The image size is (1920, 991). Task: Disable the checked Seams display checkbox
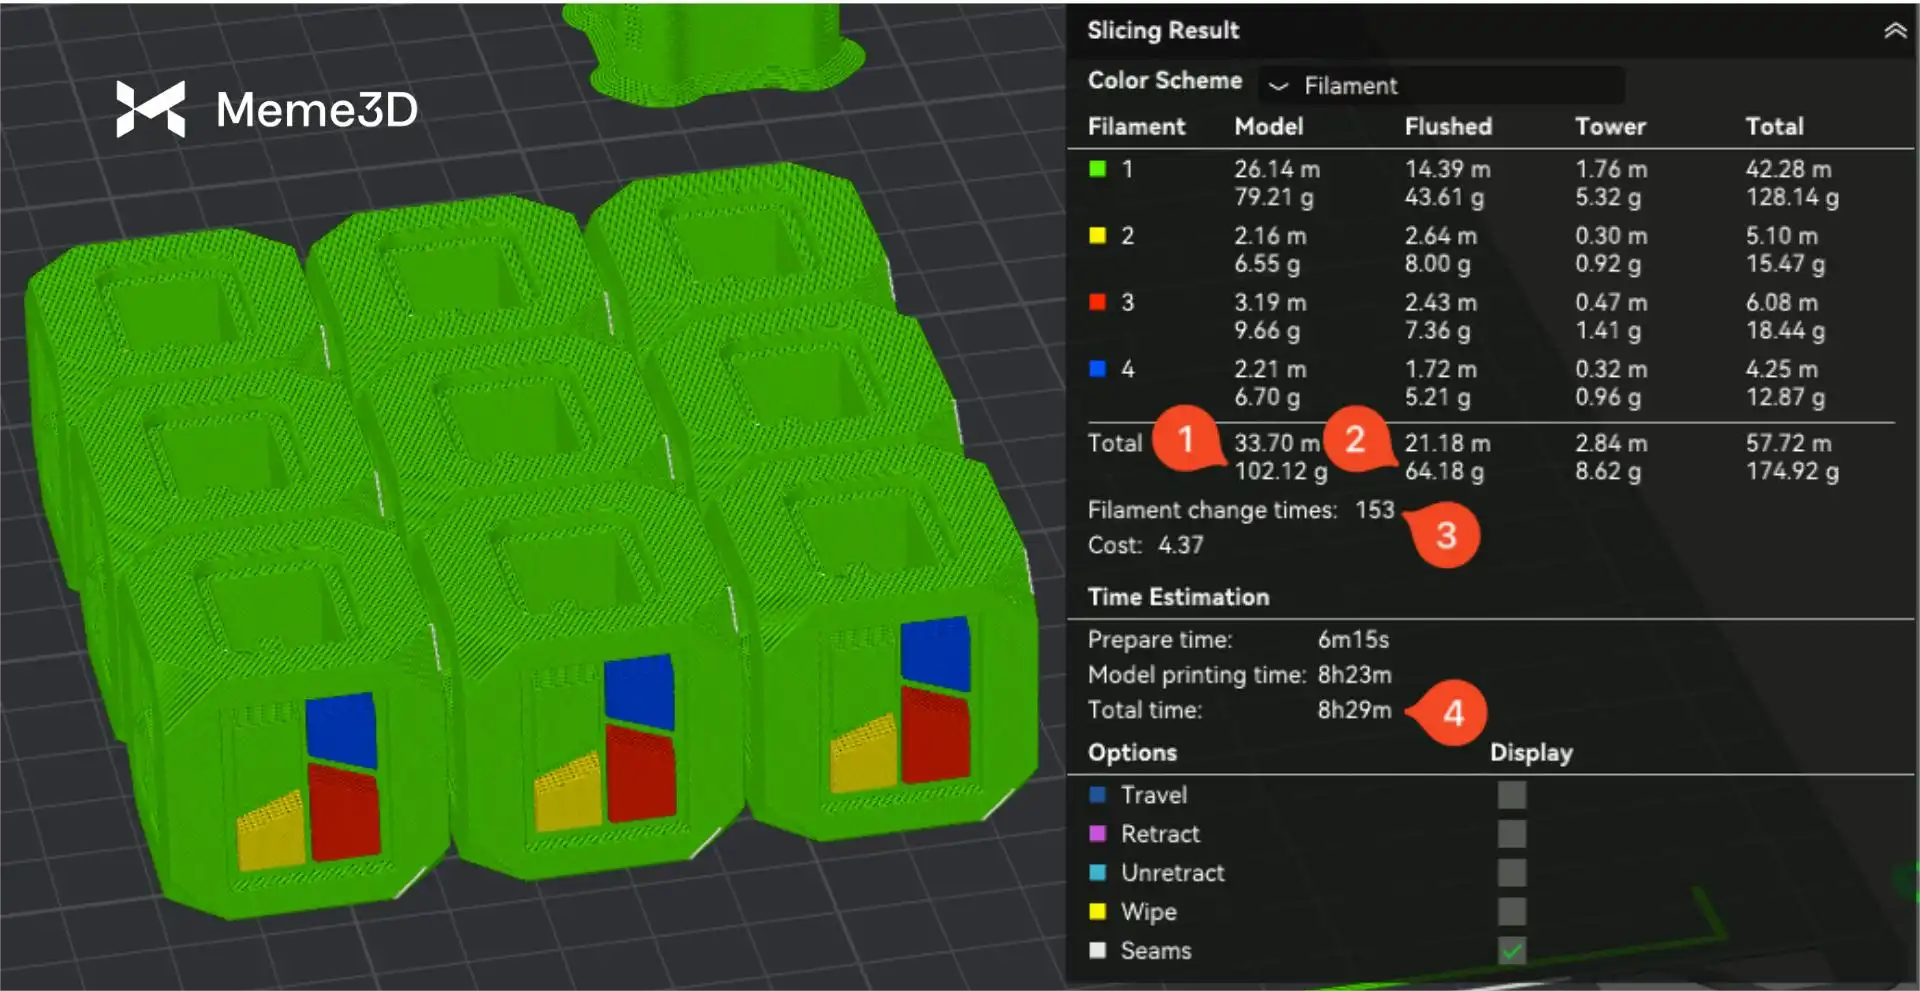pos(1511,951)
